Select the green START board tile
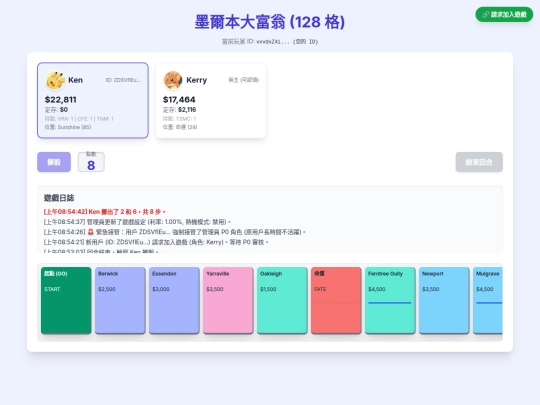This screenshot has width=540, height=405. pyautogui.click(x=66, y=300)
